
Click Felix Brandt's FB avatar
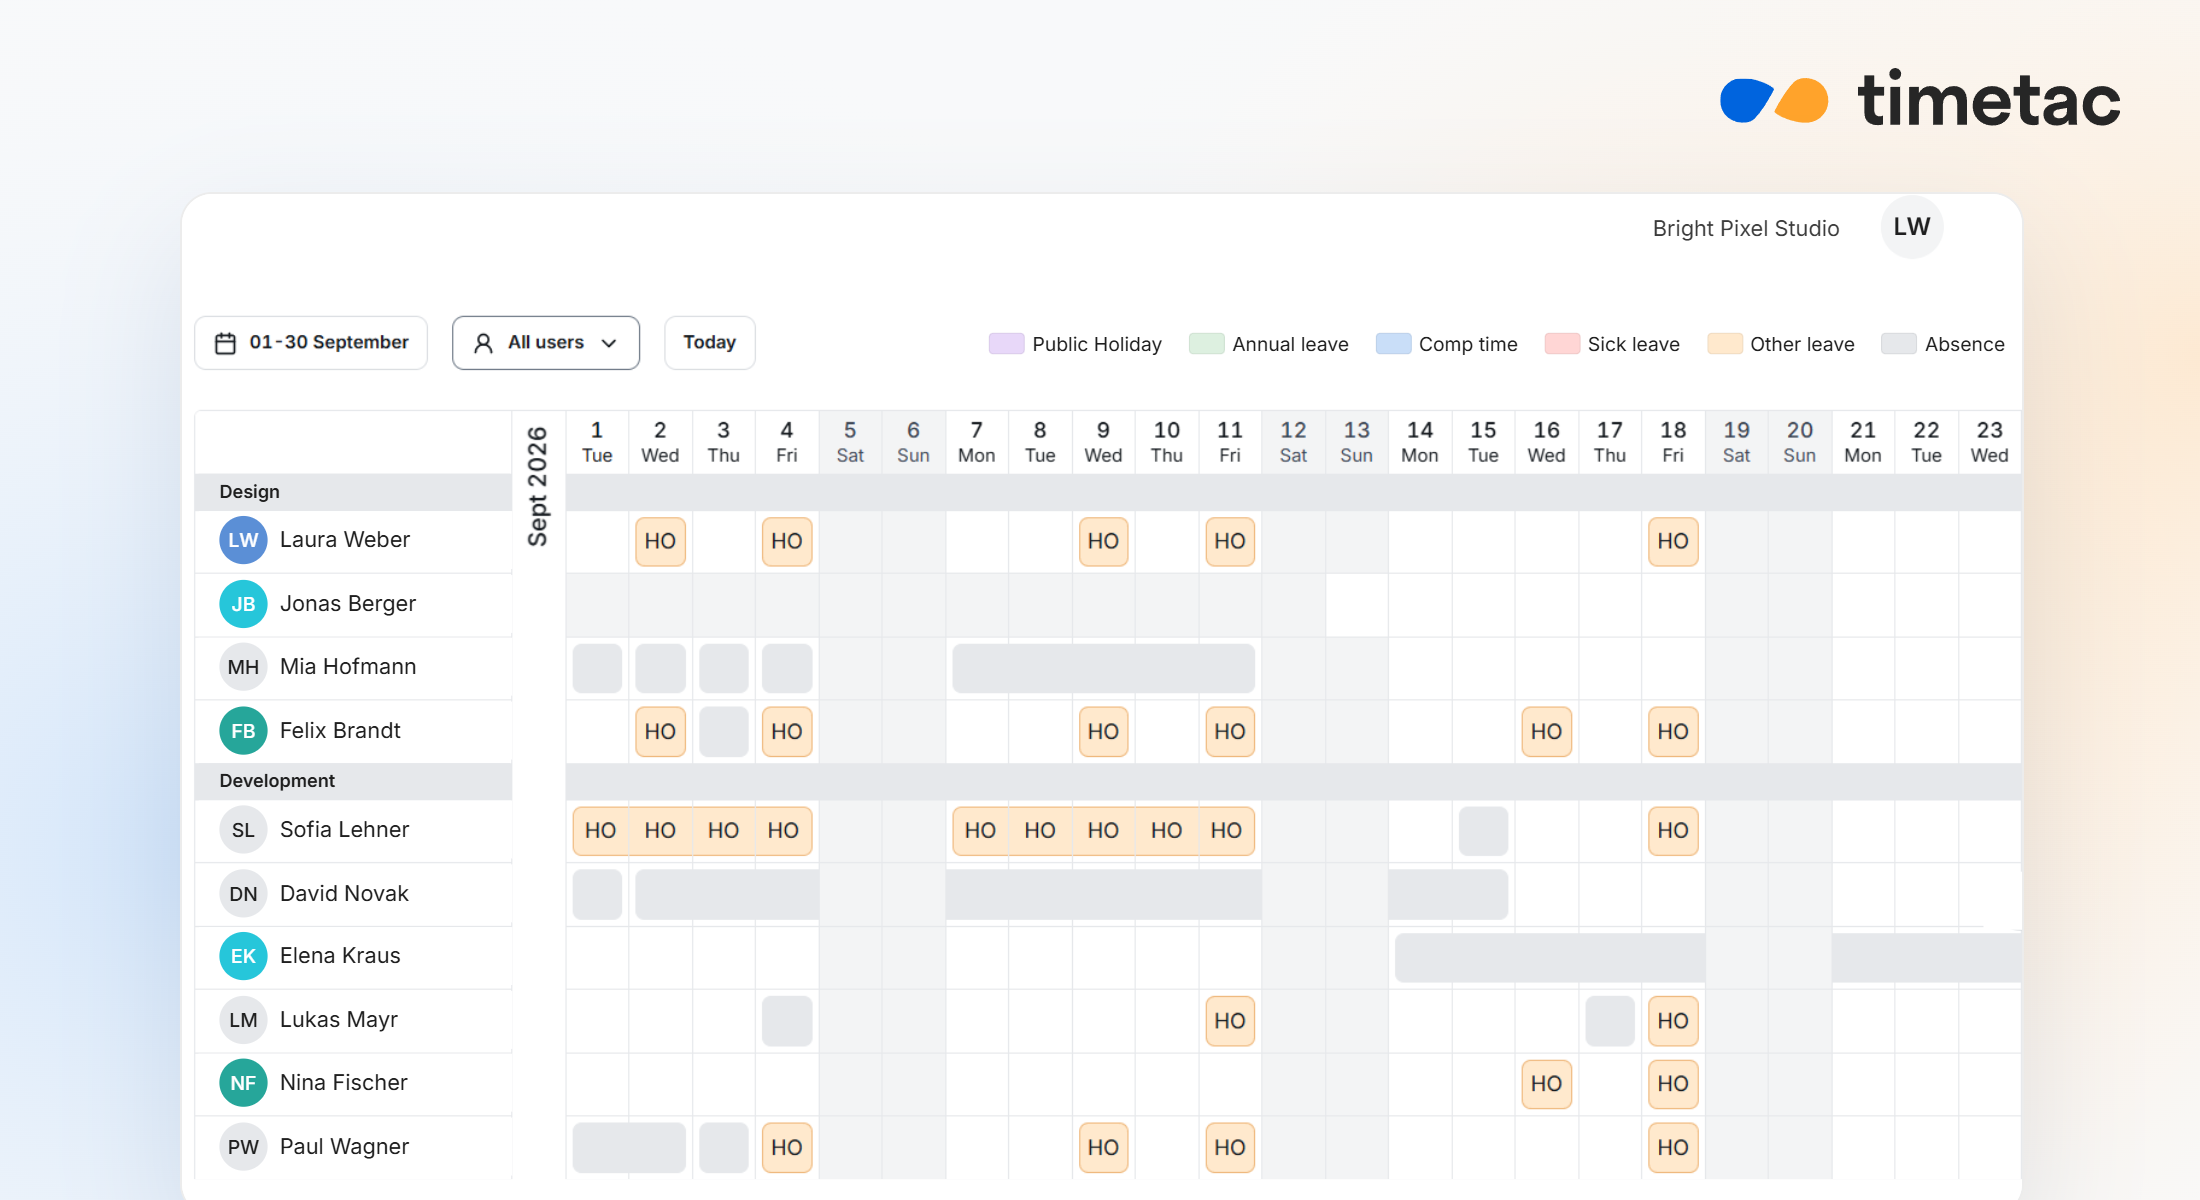coord(243,731)
